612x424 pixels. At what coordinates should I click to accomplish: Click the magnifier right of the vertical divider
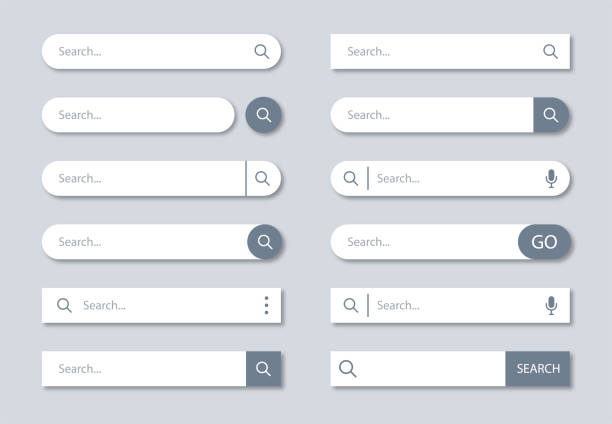[x=263, y=178]
